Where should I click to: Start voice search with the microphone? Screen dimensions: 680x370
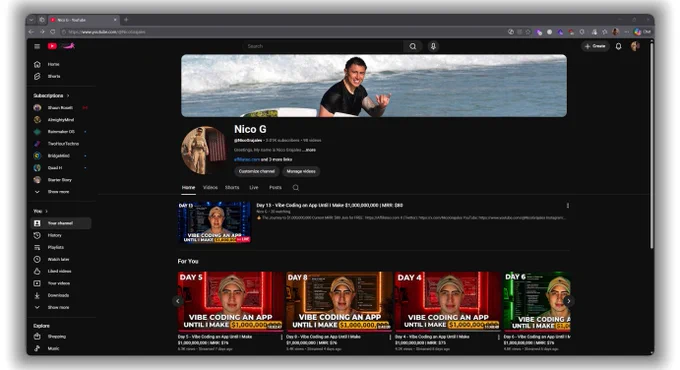pos(433,46)
